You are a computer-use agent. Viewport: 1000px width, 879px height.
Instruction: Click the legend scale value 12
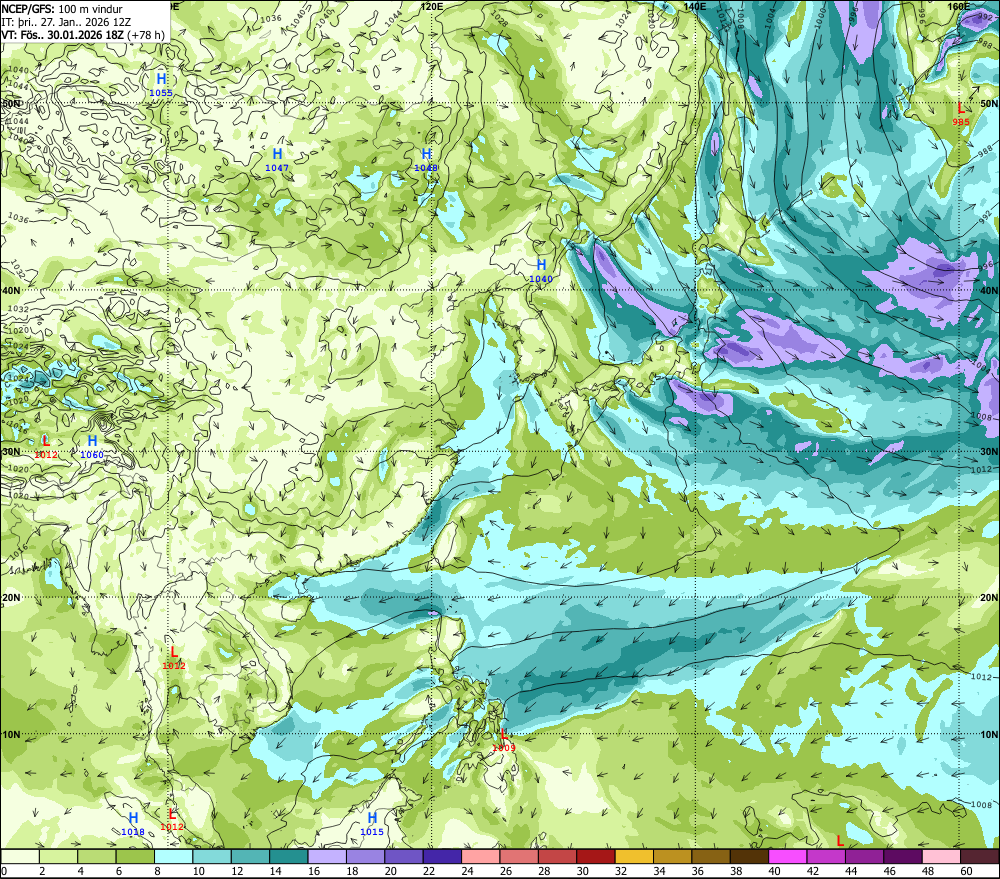[x=237, y=871]
